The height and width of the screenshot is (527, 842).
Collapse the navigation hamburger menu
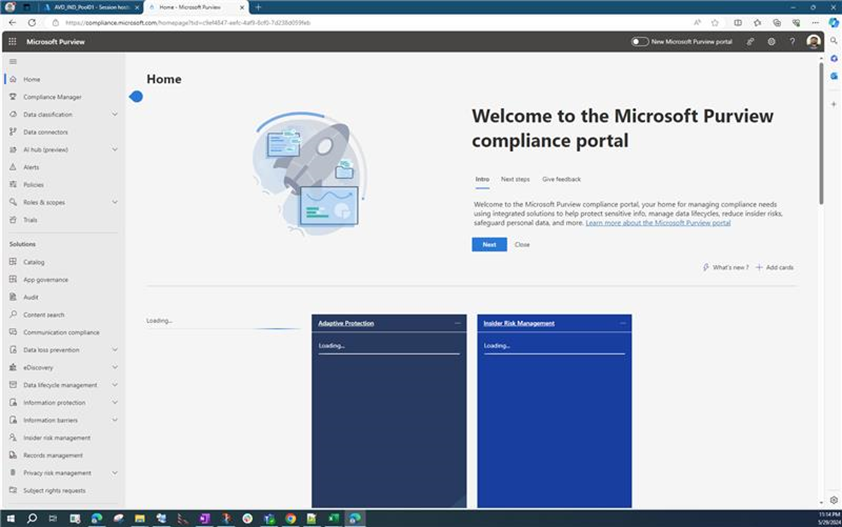coord(13,62)
